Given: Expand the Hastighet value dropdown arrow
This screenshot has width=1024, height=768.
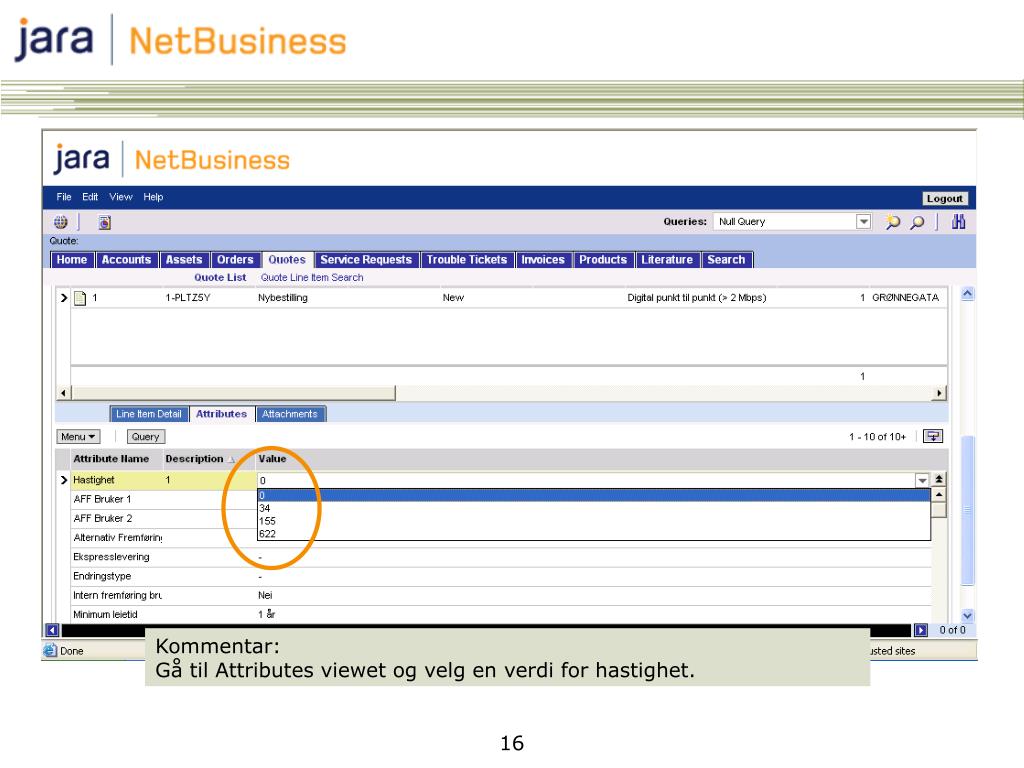Looking at the screenshot, I should tap(922, 481).
